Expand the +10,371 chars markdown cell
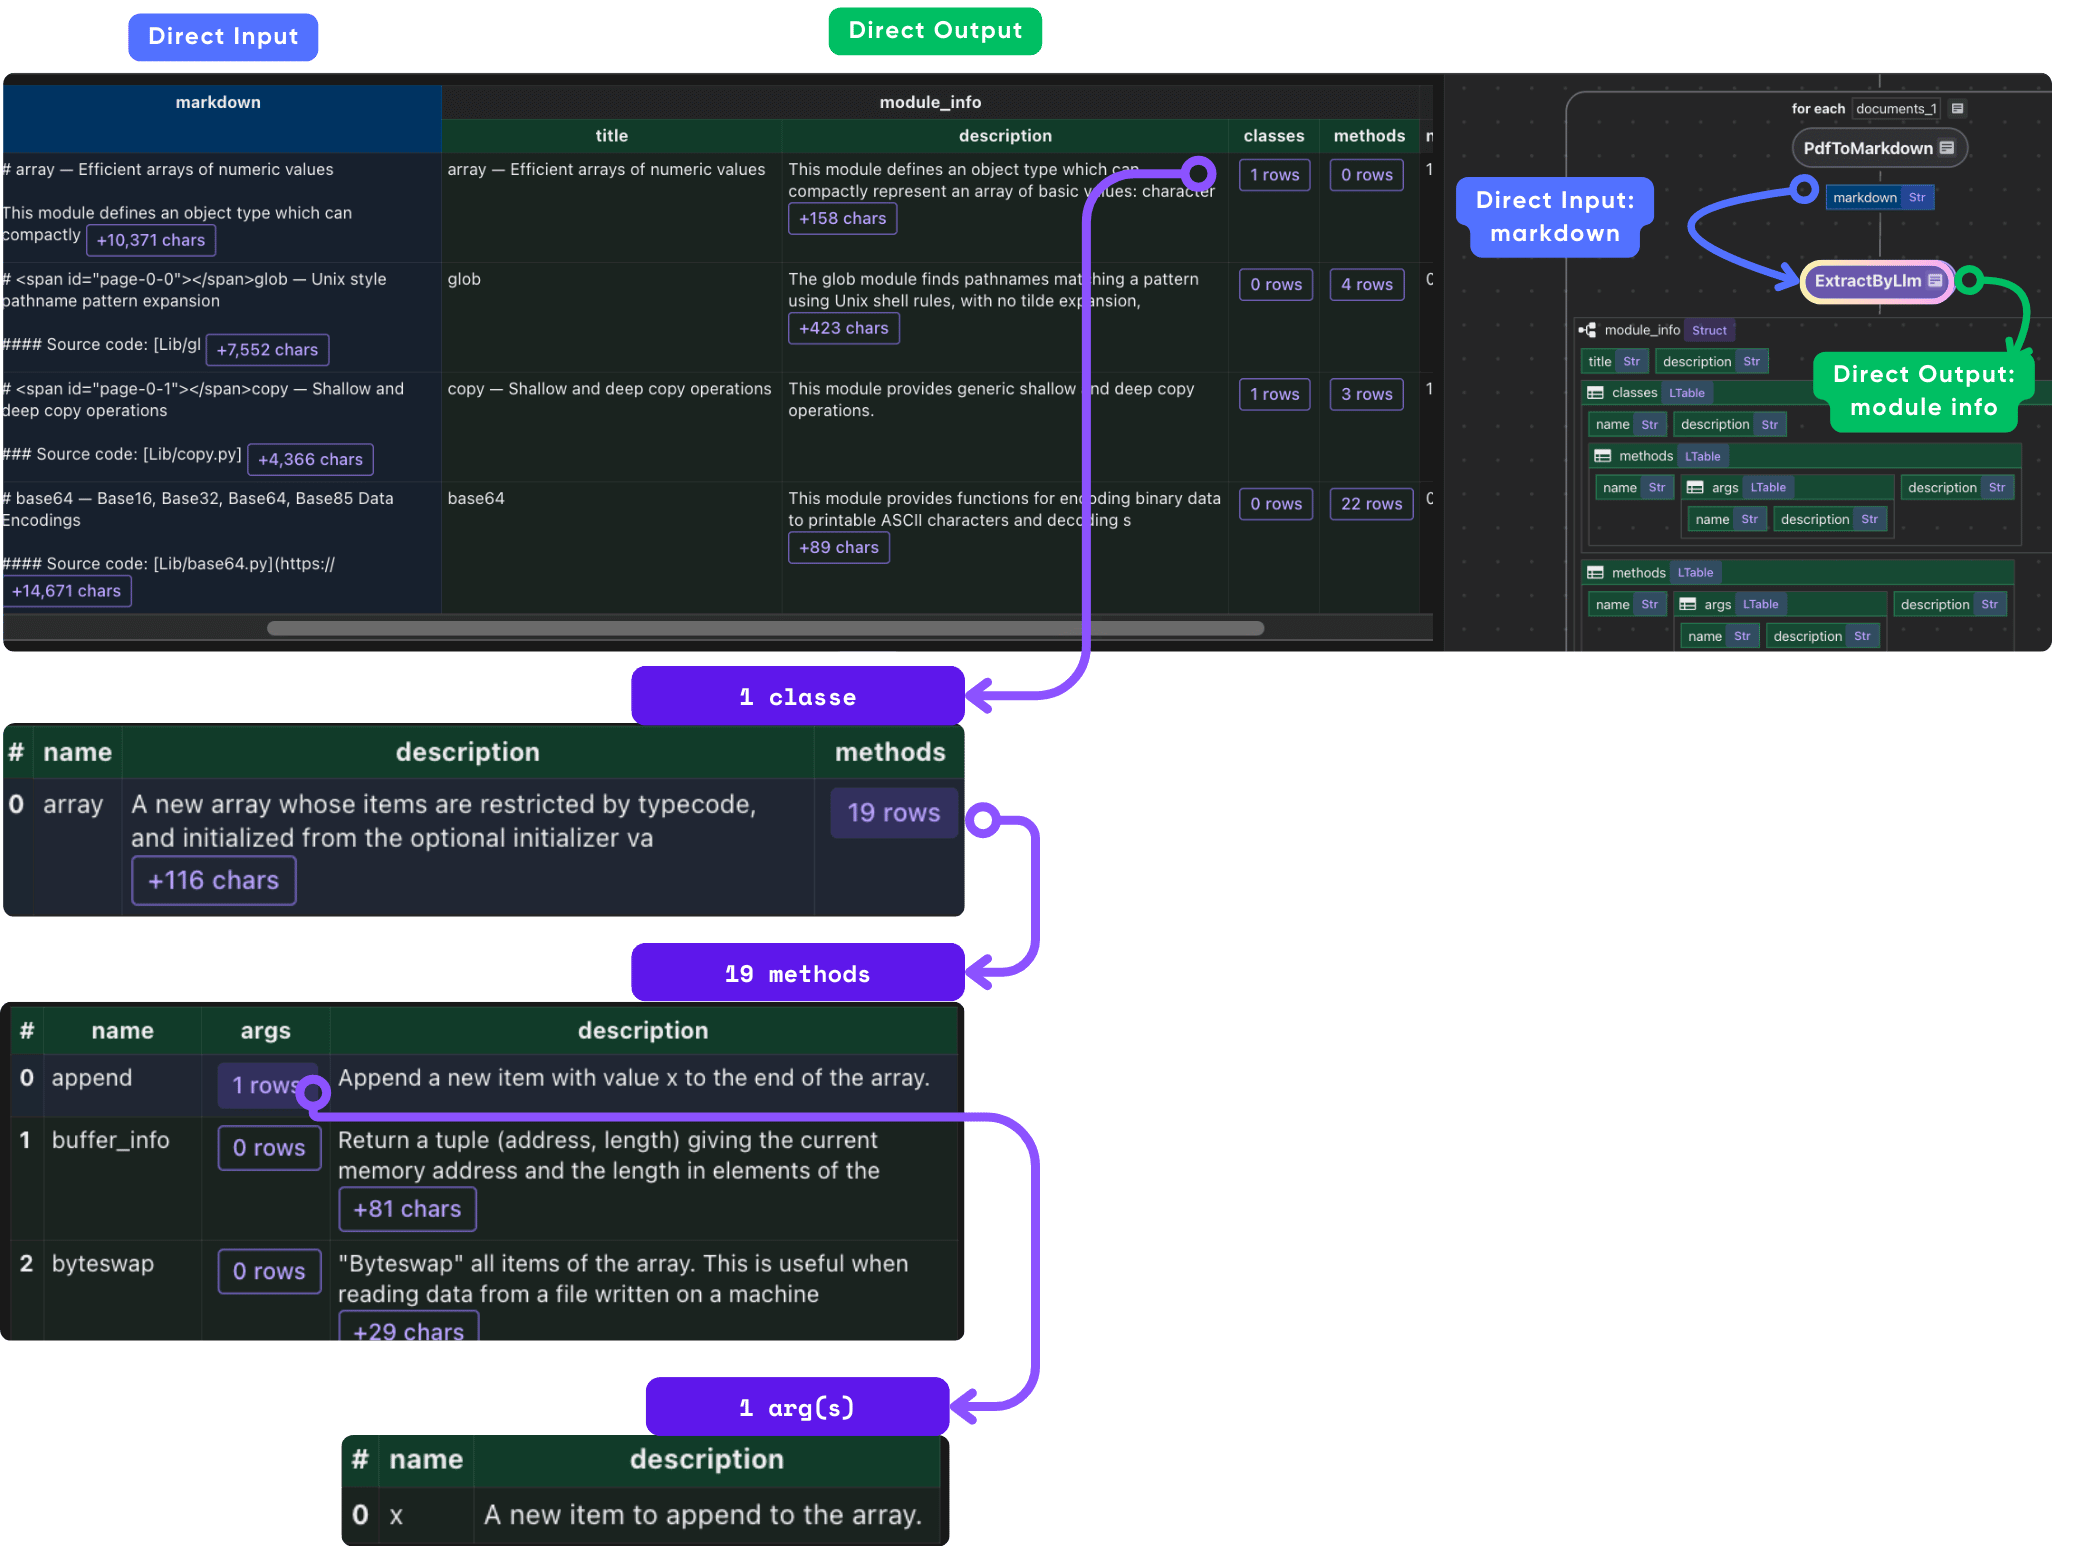2097x1548 pixels. pyautogui.click(x=150, y=240)
